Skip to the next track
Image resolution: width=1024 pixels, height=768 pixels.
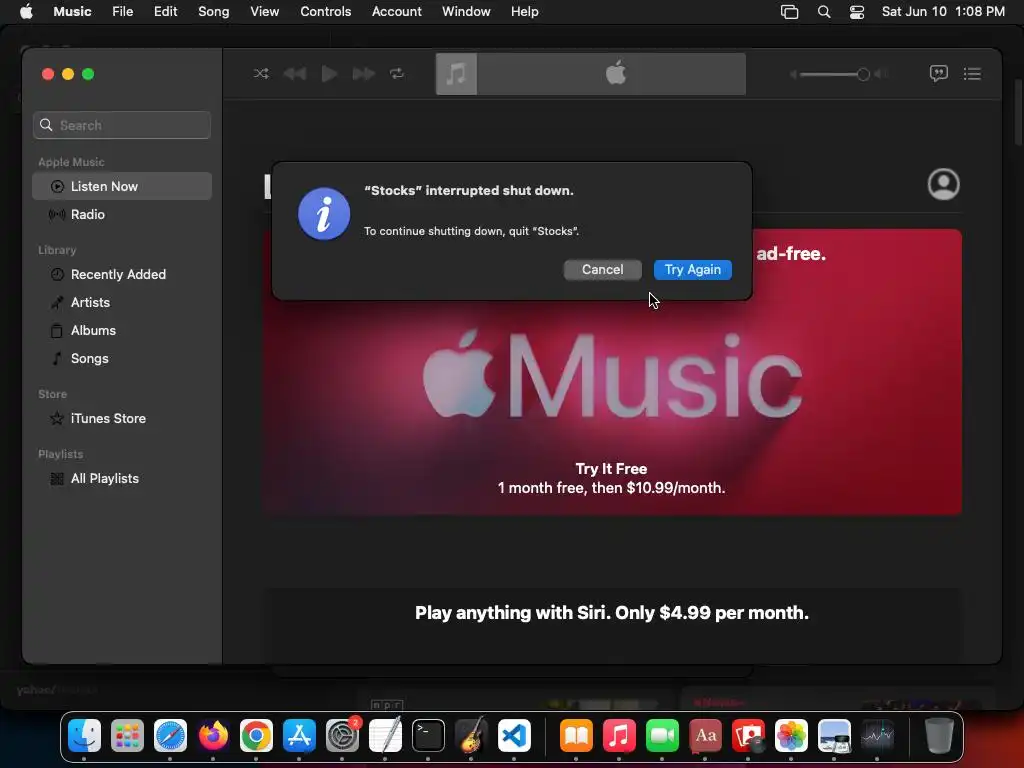363,73
